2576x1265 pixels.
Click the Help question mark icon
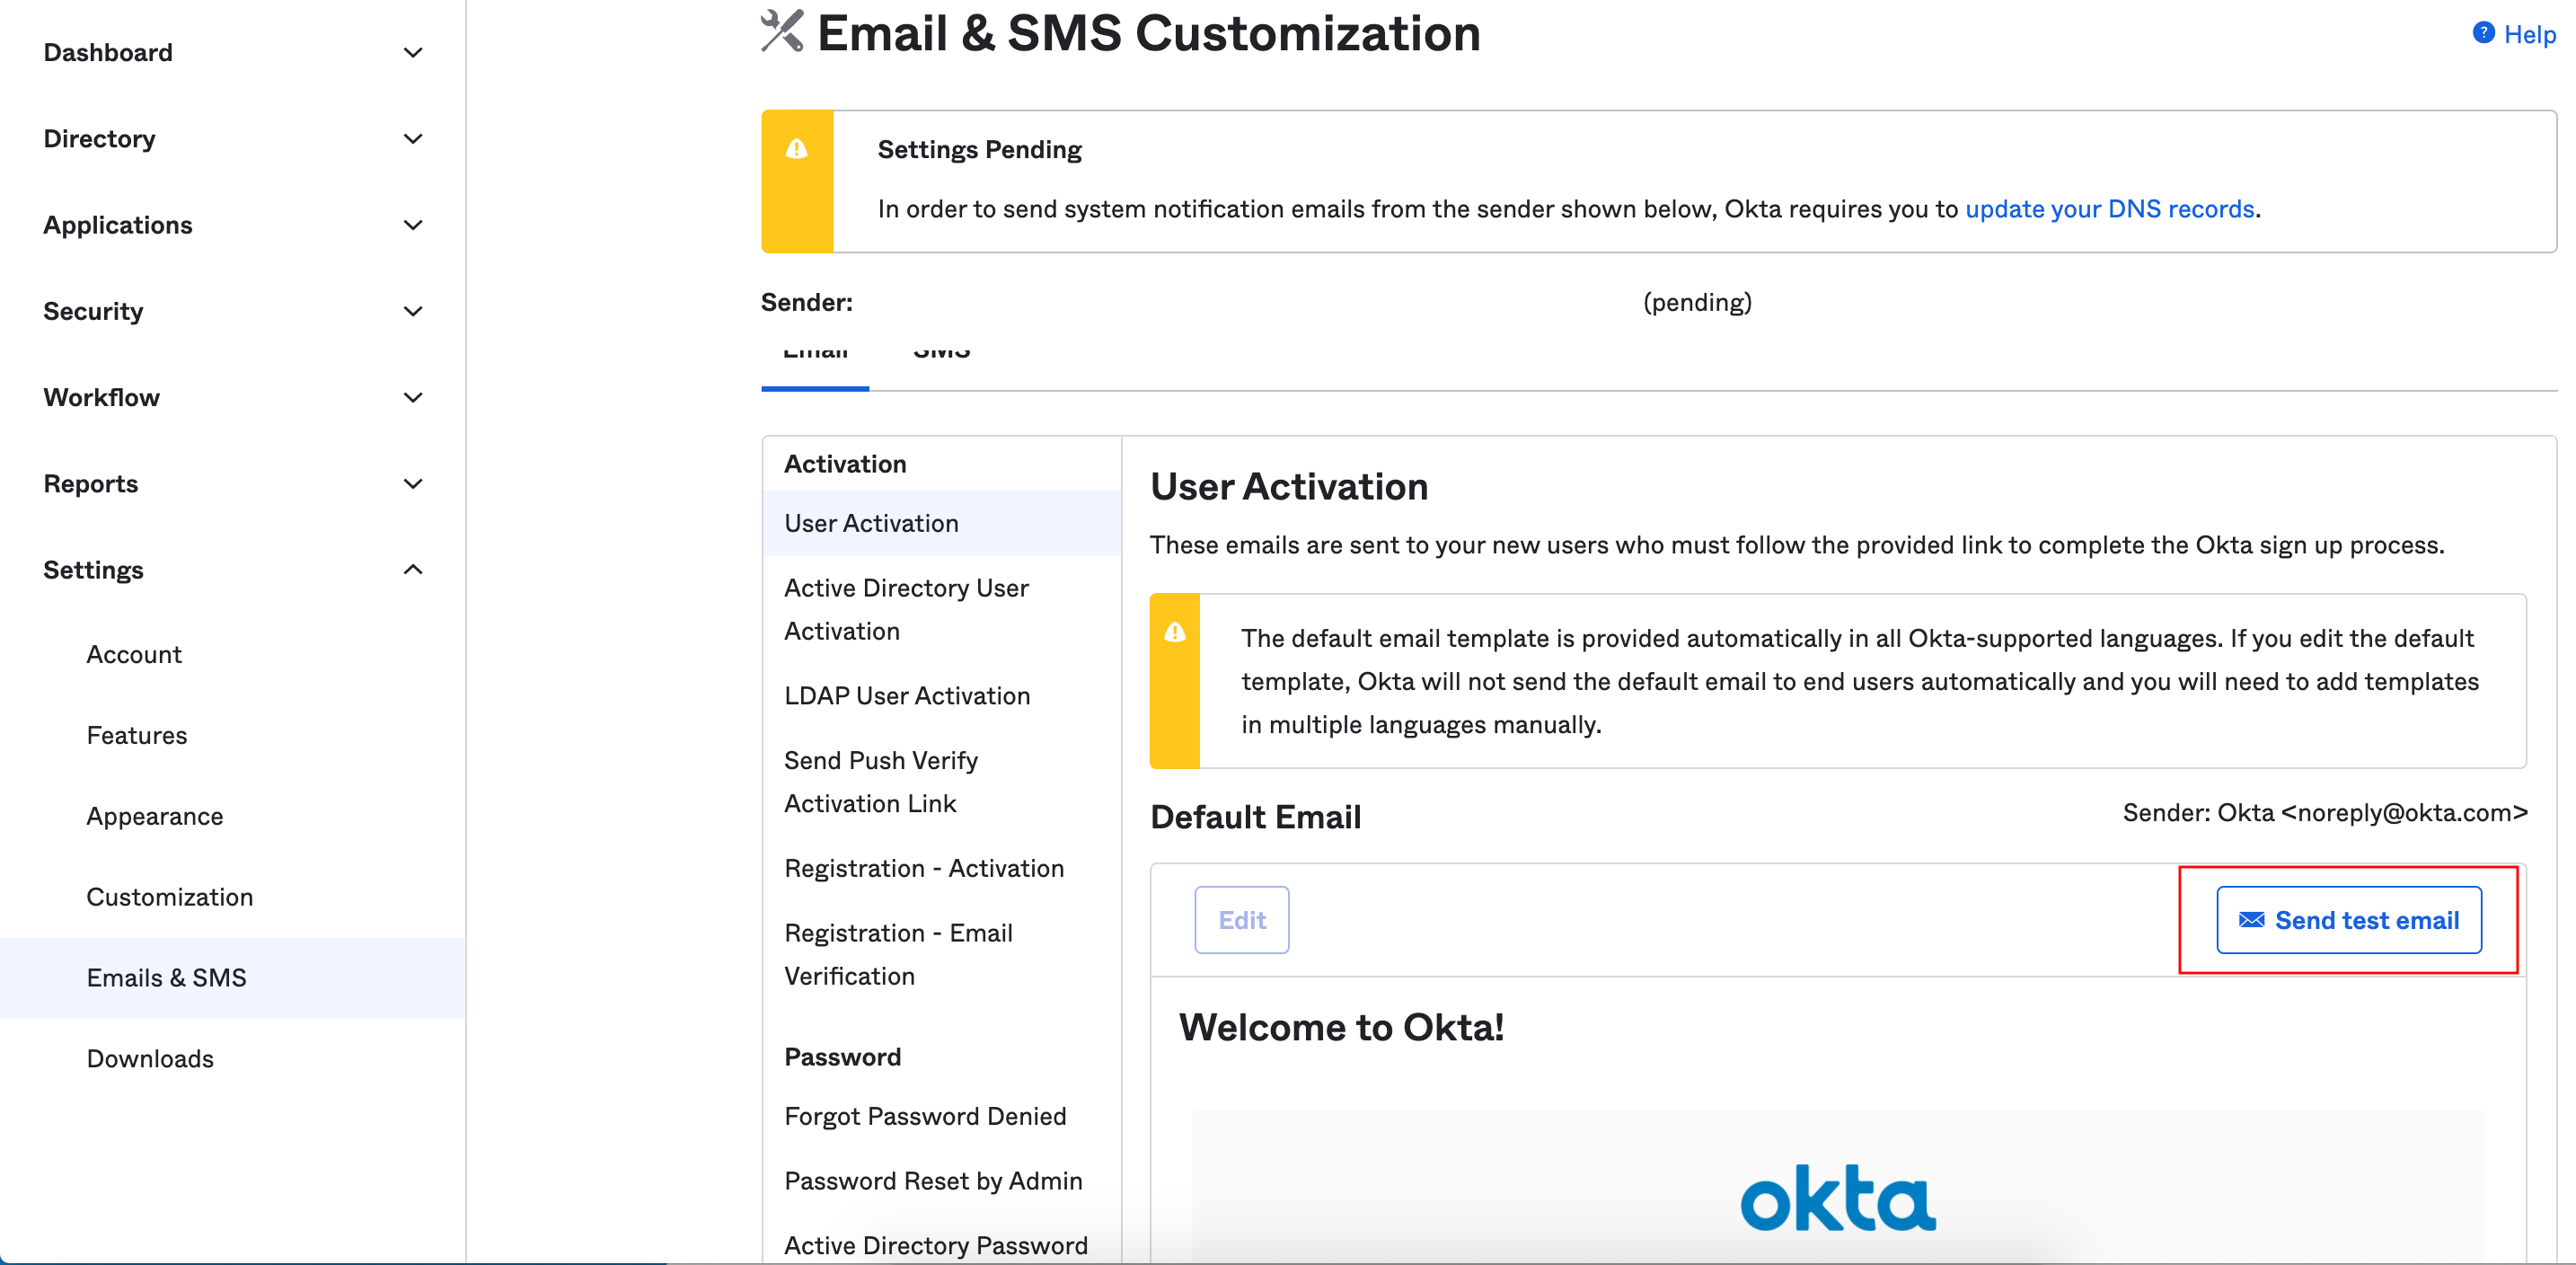click(x=2483, y=33)
